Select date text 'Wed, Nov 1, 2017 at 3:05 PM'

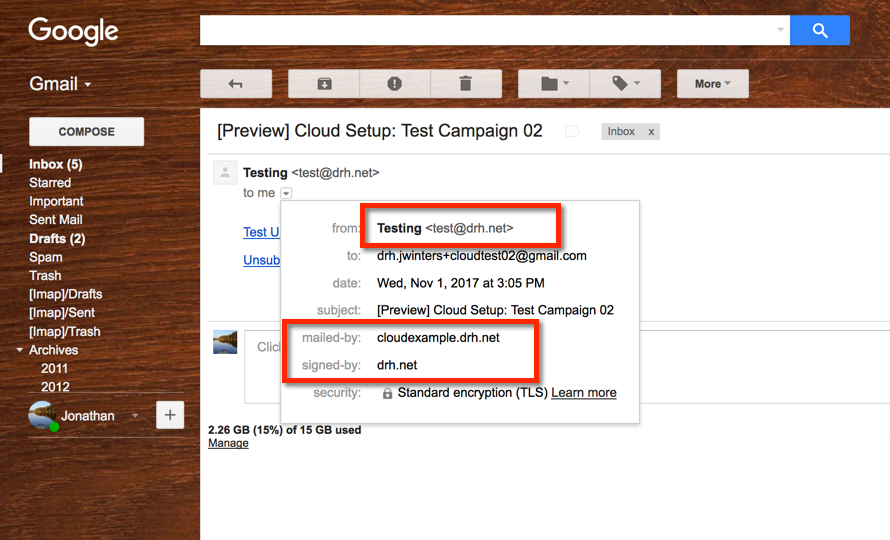[460, 283]
